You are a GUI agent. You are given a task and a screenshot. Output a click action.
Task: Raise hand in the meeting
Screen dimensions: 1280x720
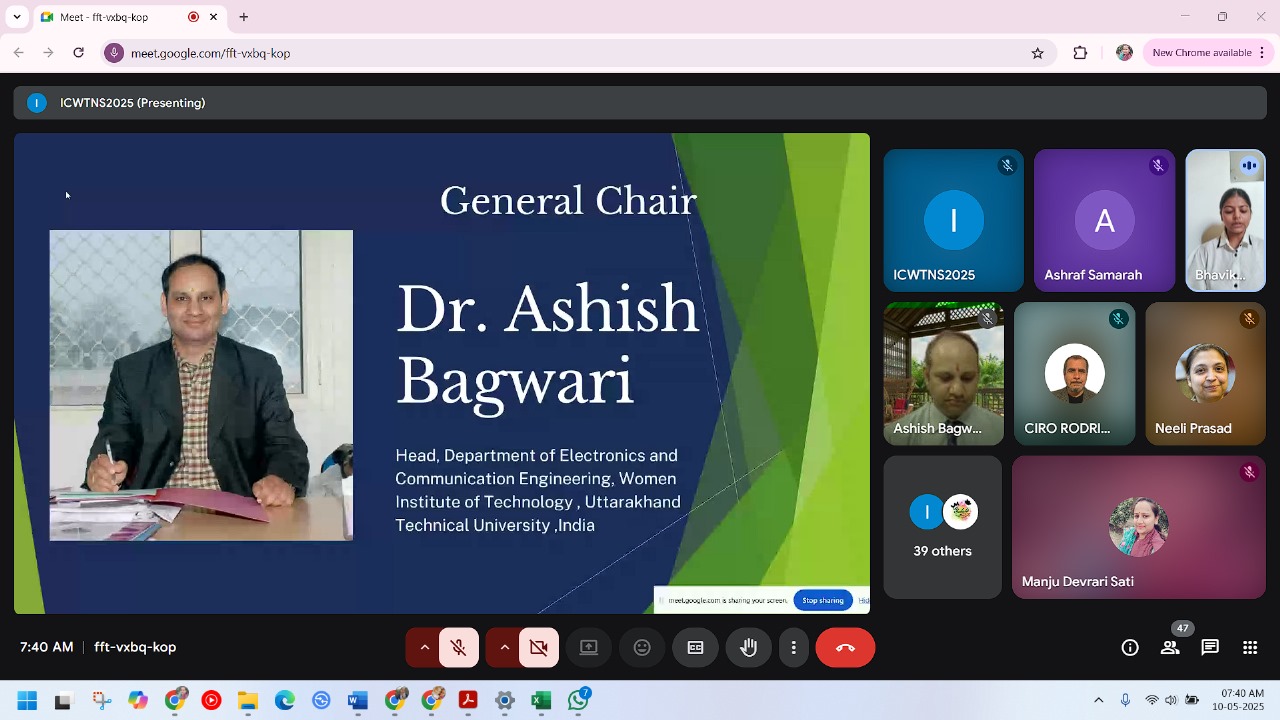748,648
